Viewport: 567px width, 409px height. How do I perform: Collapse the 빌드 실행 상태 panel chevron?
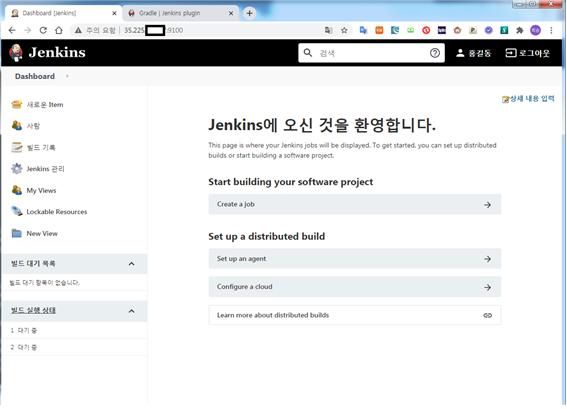click(x=132, y=311)
